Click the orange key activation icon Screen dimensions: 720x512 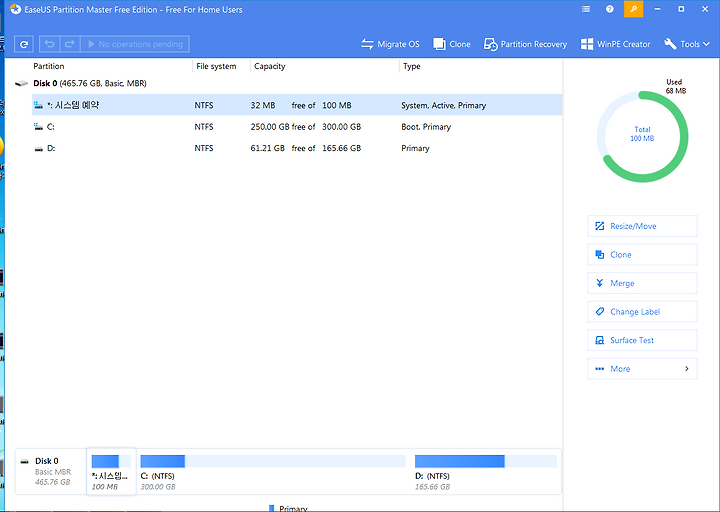[x=634, y=9]
